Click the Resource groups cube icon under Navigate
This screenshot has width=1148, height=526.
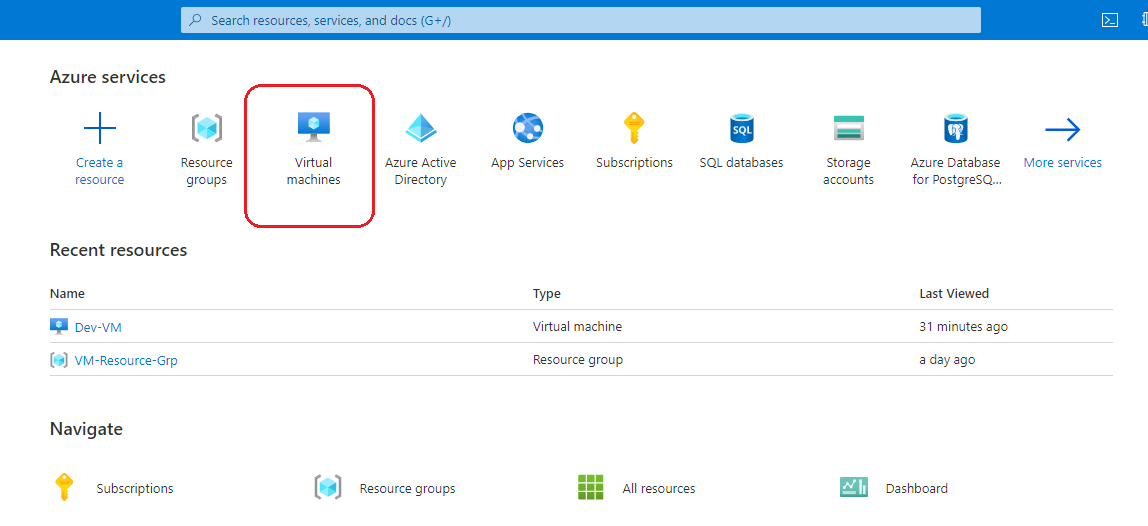tap(328, 487)
